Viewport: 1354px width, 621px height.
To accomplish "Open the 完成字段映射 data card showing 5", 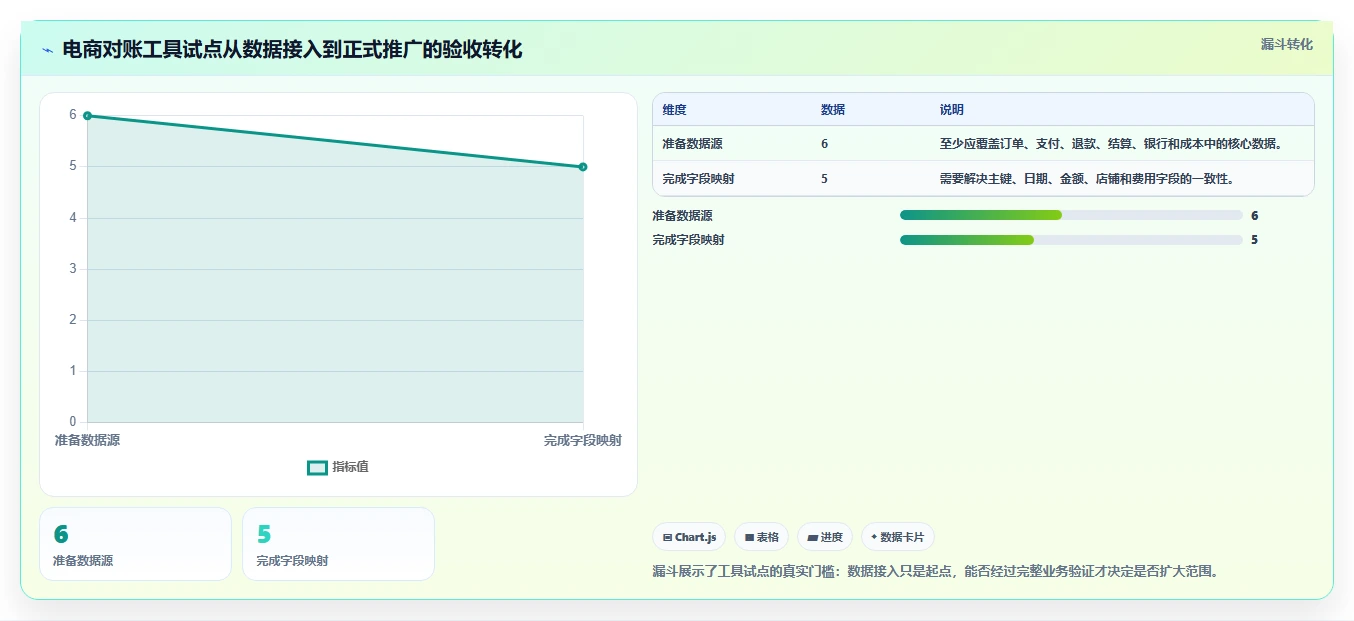I will coord(338,544).
